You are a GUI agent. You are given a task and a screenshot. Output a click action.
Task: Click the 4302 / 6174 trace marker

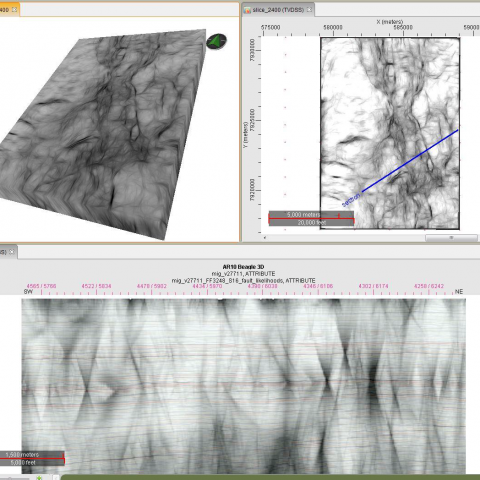click(x=373, y=286)
